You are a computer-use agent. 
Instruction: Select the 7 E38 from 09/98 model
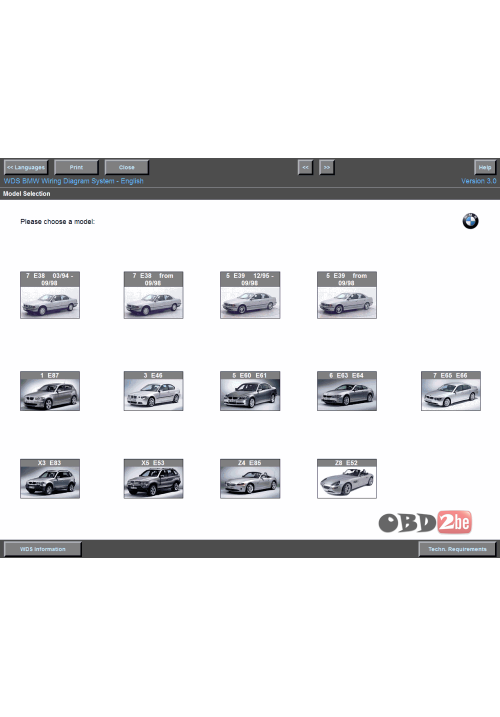coord(153,295)
